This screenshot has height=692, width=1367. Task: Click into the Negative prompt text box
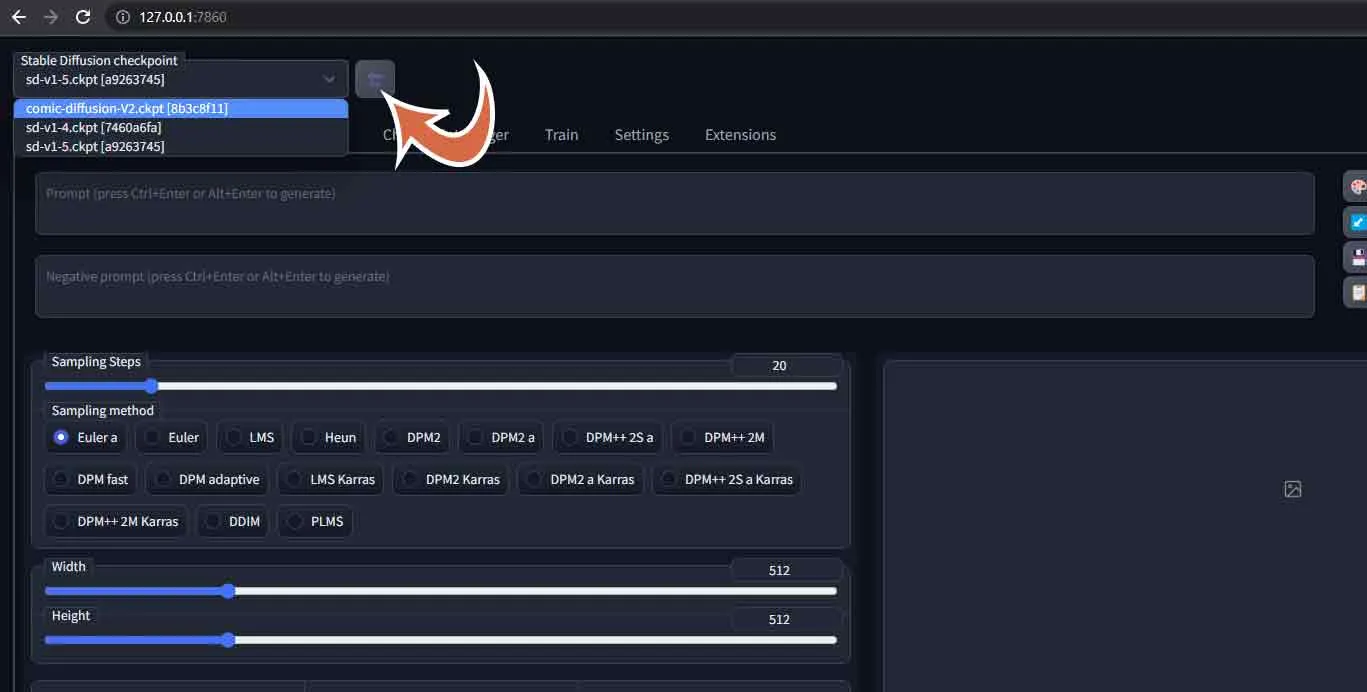pyautogui.click(x=675, y=286)
